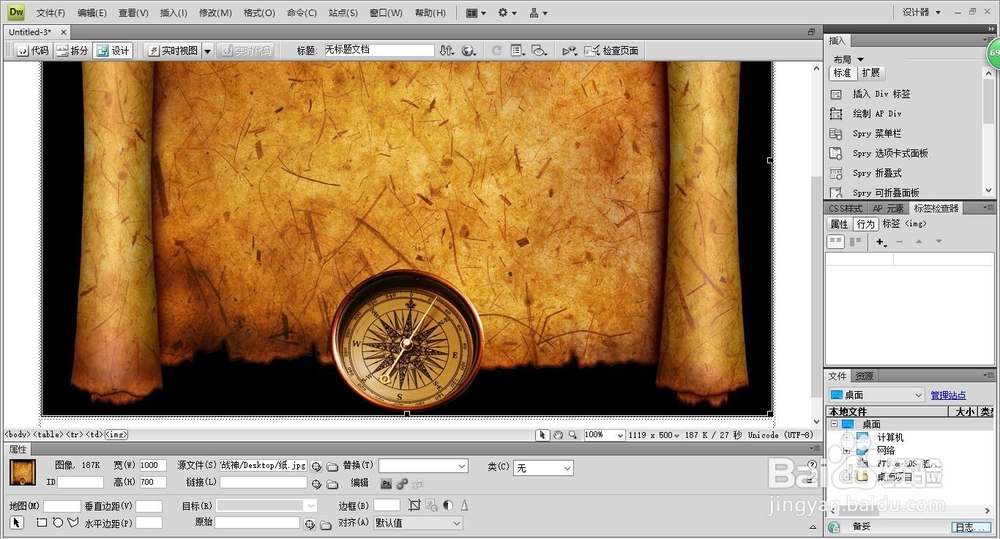Open the 编辑(E) menu

(x=92, y=13)
